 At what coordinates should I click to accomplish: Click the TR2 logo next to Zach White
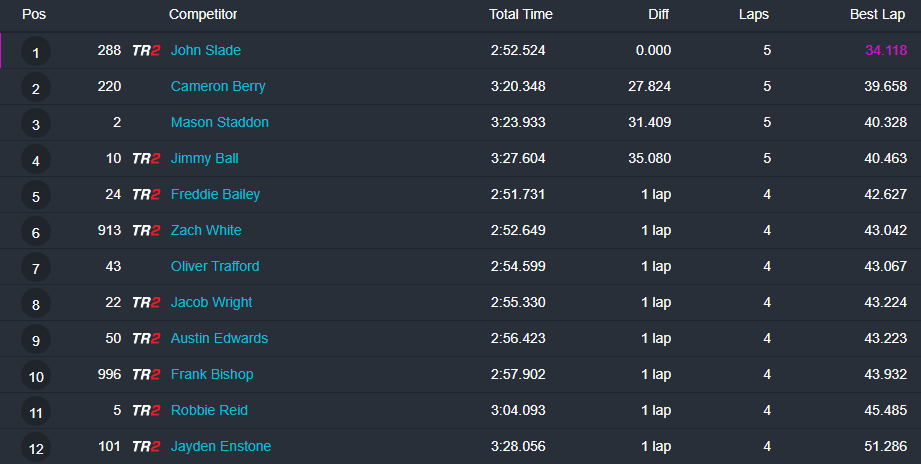[x=146, y=231]
